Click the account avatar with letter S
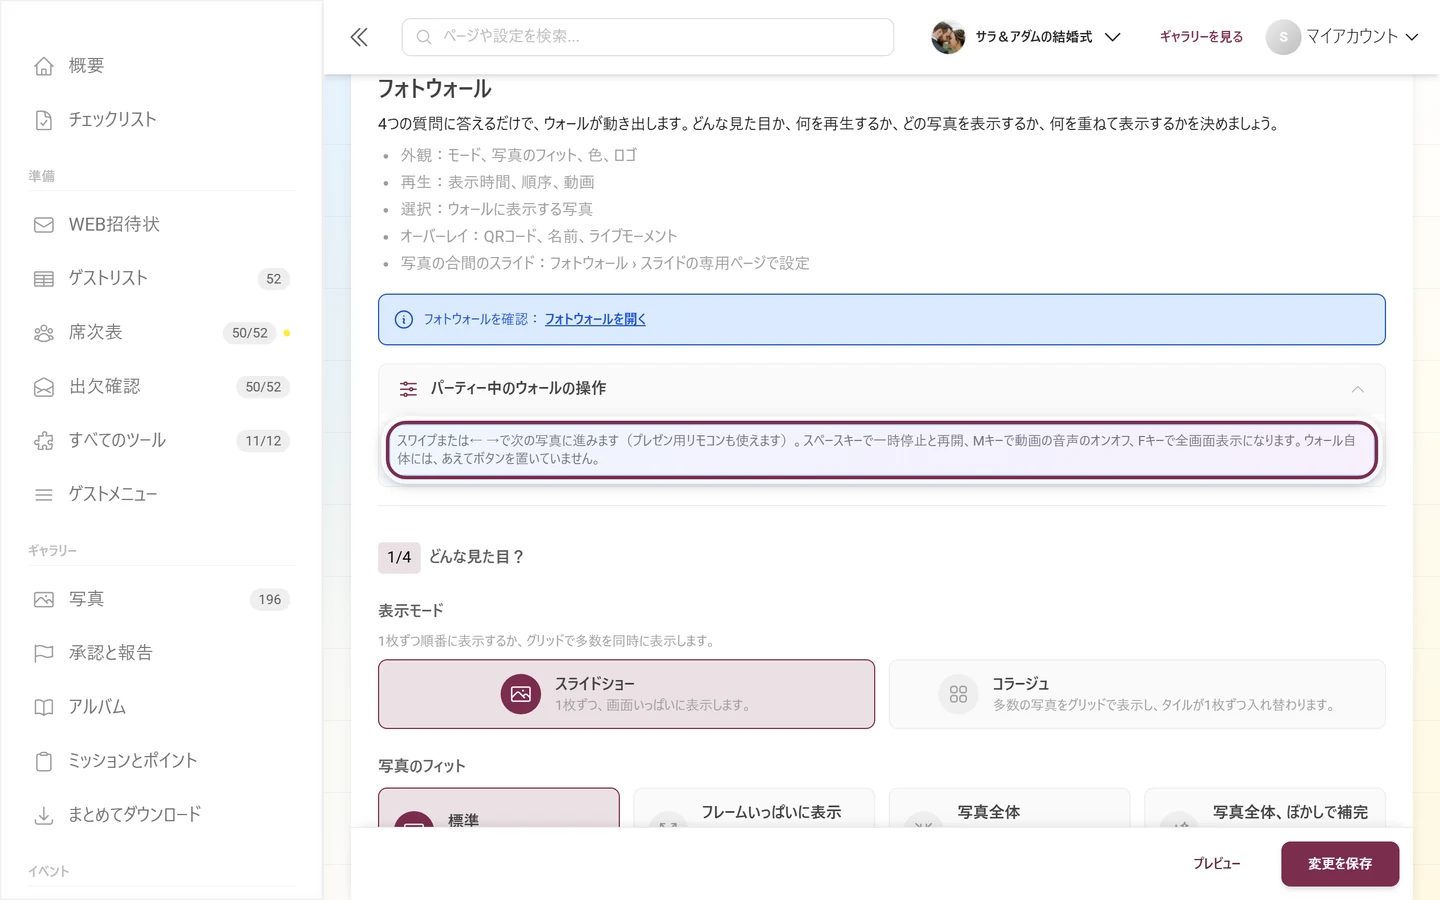The width and height of the screenshot is (1440, 900). point(1283,37)
